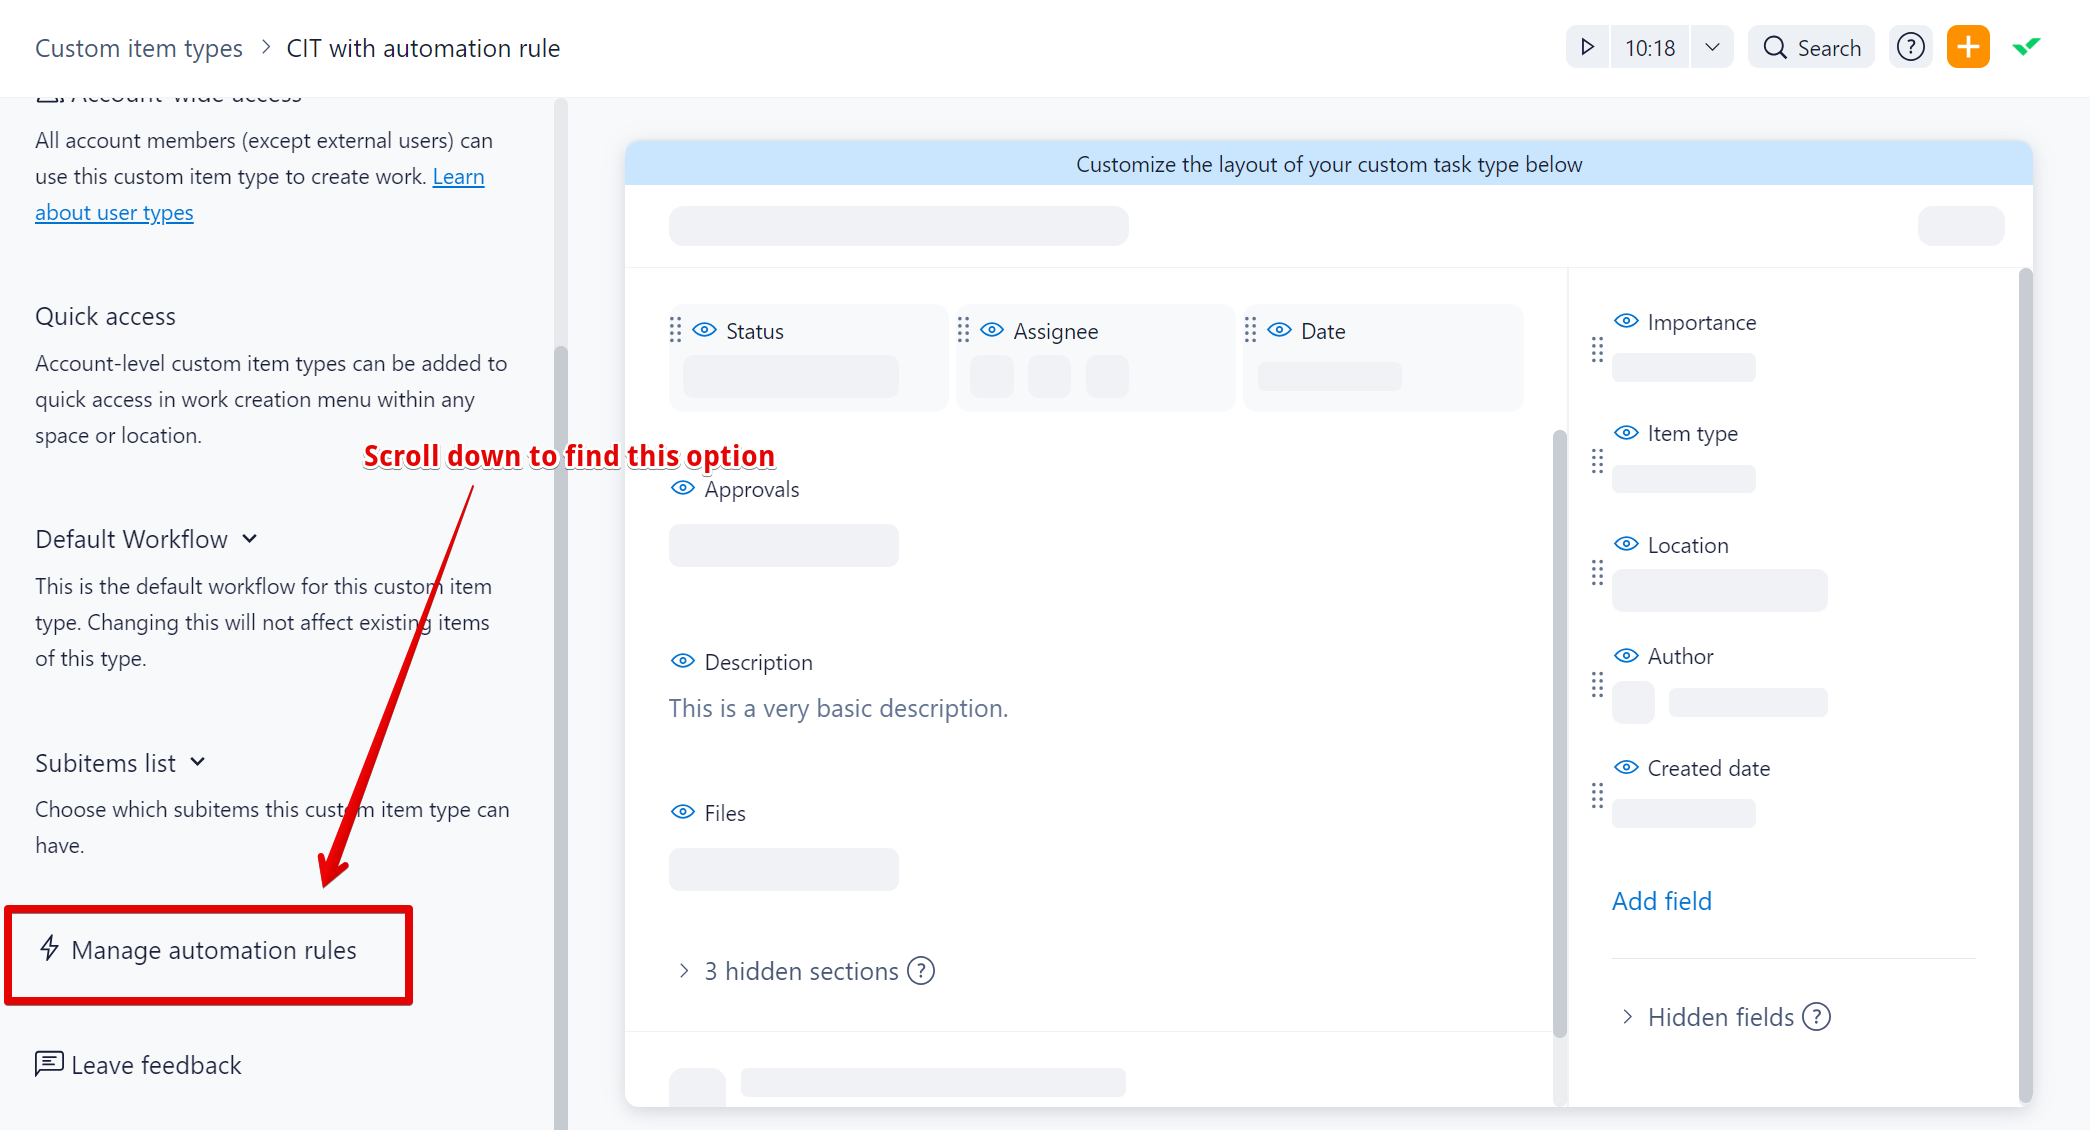
Task: Open the help question mark icon
Action: (1910, 47)
